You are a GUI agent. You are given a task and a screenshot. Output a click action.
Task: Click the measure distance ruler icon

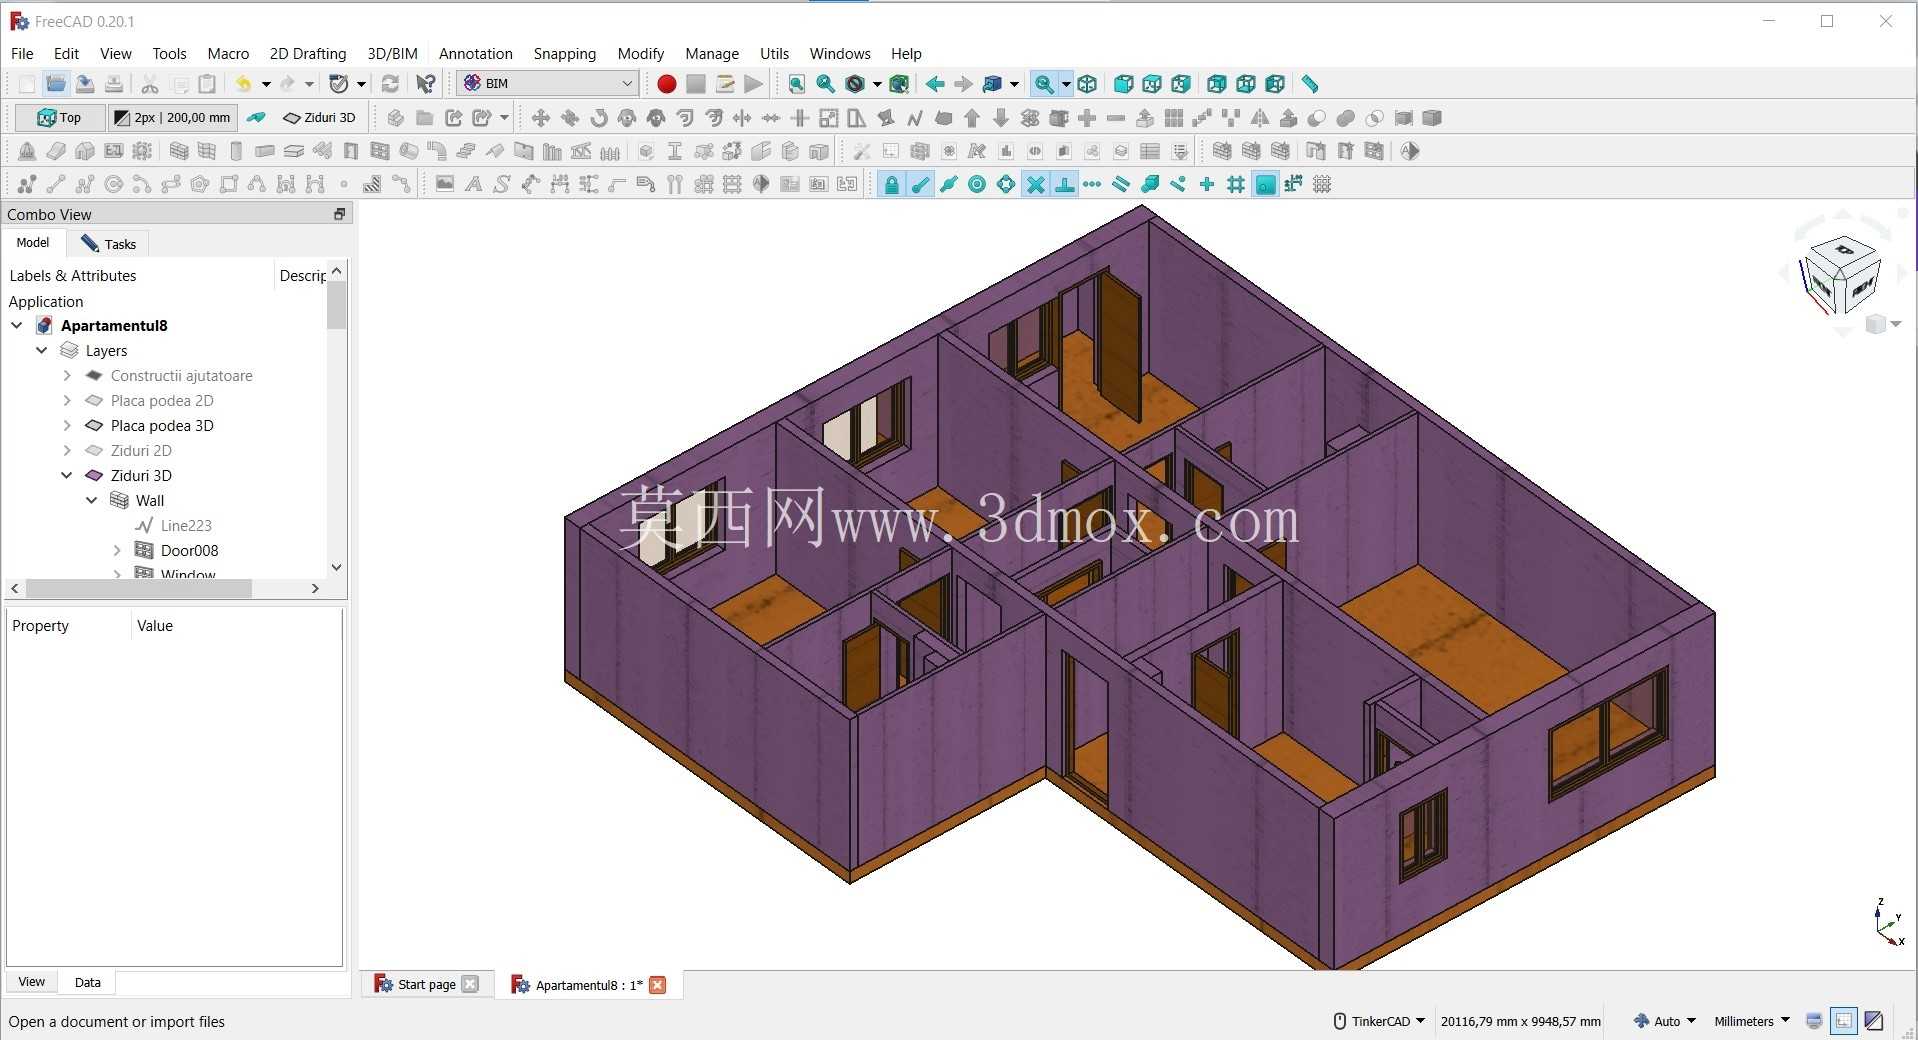(1310, 84)
